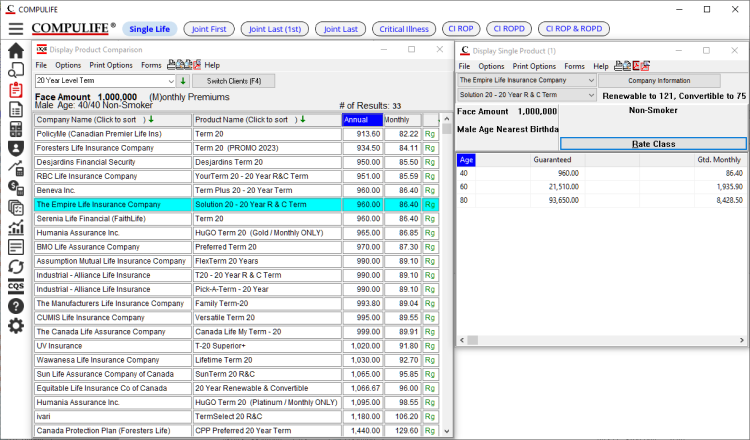Image resolution: width=750 pixels, height=440 pixels.
Task: Click right arrow of Single Product horizontal scrollbar
Action: pos(742,340)
